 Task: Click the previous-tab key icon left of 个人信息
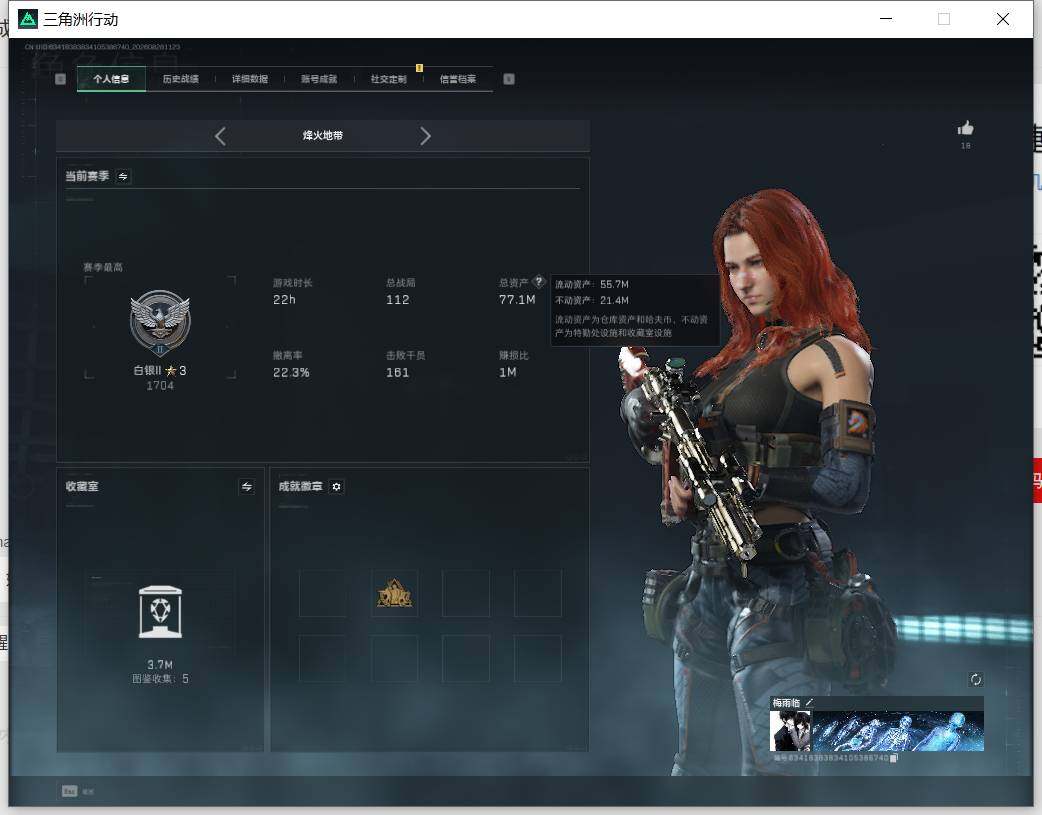pos(60,79)
